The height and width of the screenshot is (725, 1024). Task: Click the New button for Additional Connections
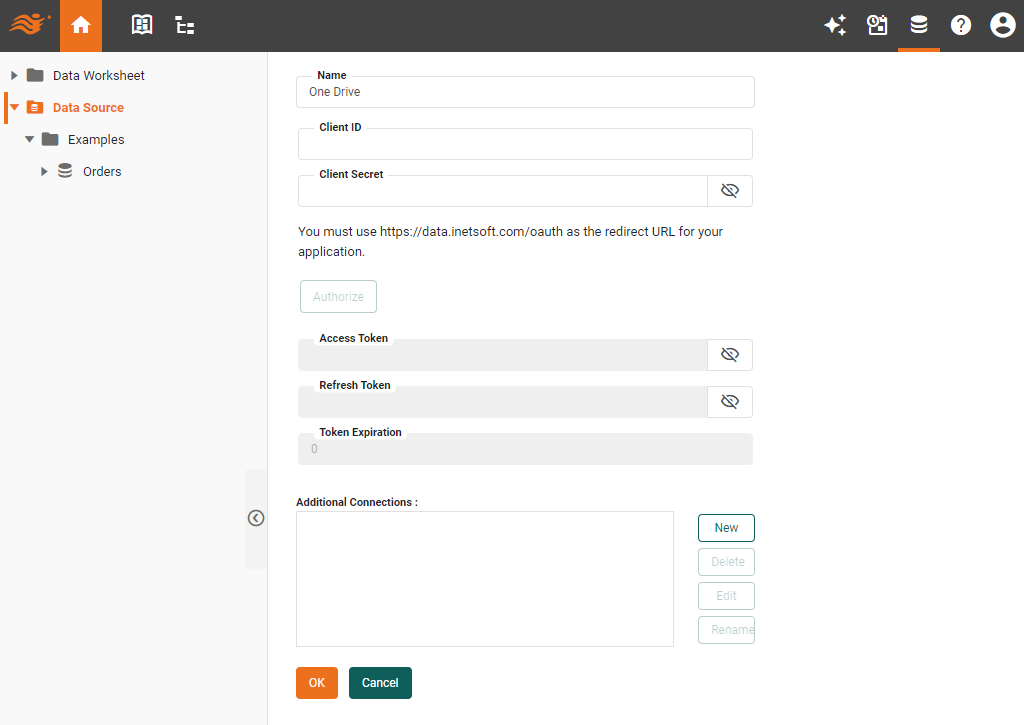(x=726, y=527)
